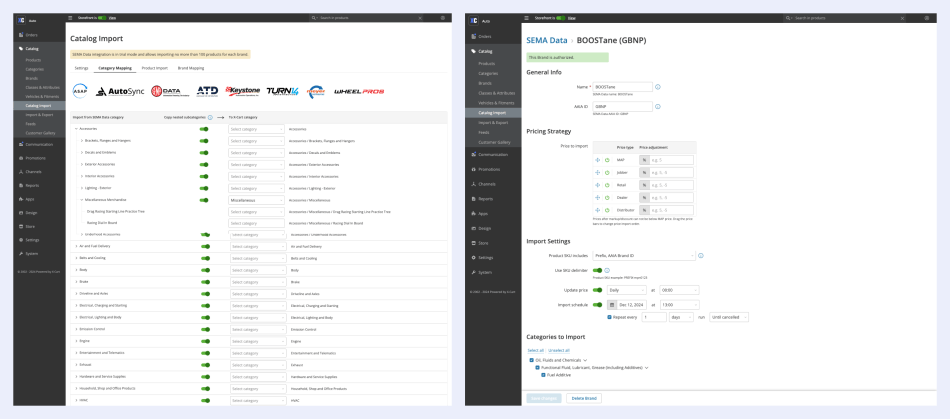
Task: Click the green power icon for Dealer price
Action: [x=607, y=197]
